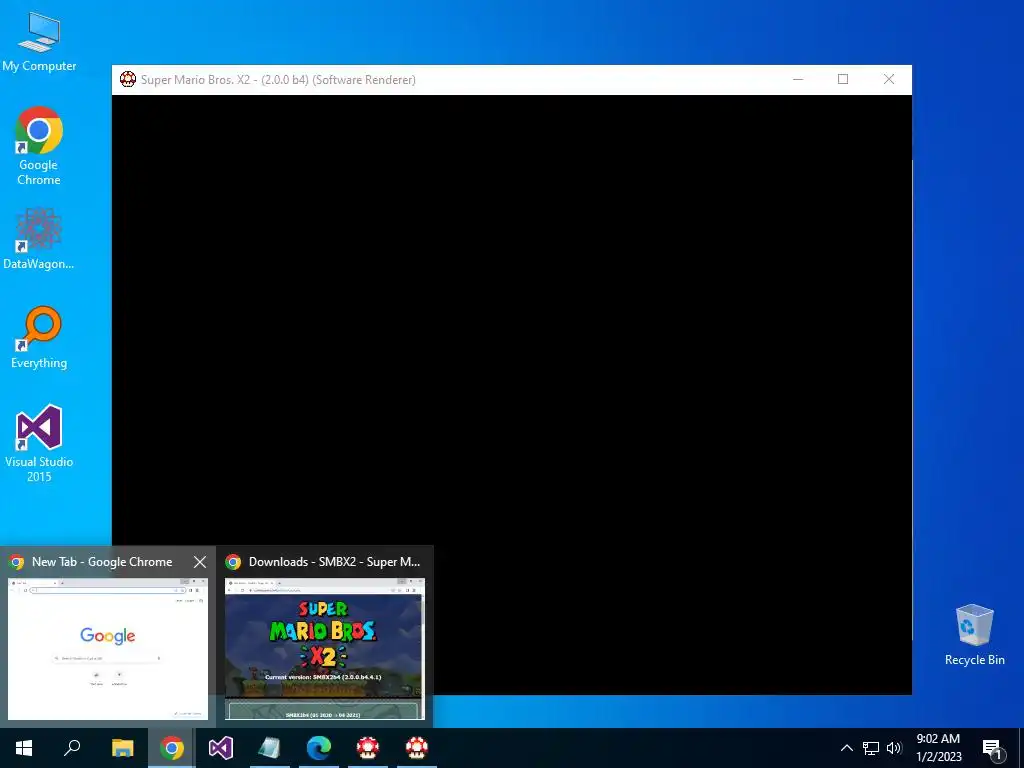Image resolution: width=1024 pixels, height=768 pixels.
Task: Open Everything search desktop shortcut
Action: 39,337
